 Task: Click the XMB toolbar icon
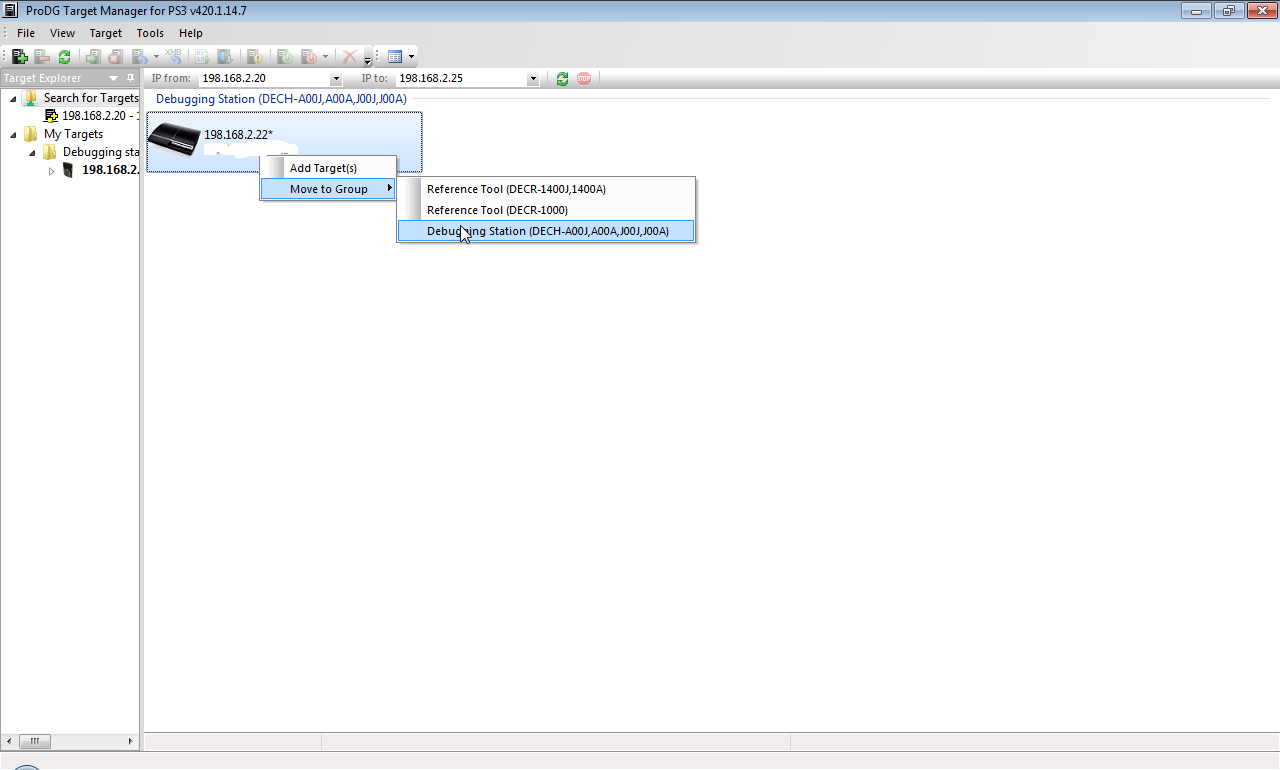[x=174, y=56]
